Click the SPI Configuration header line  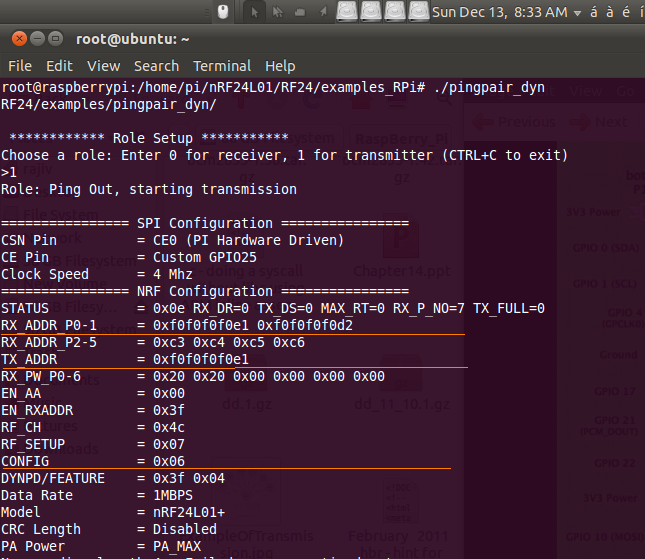pyautogui.click(x=205, y=223)
